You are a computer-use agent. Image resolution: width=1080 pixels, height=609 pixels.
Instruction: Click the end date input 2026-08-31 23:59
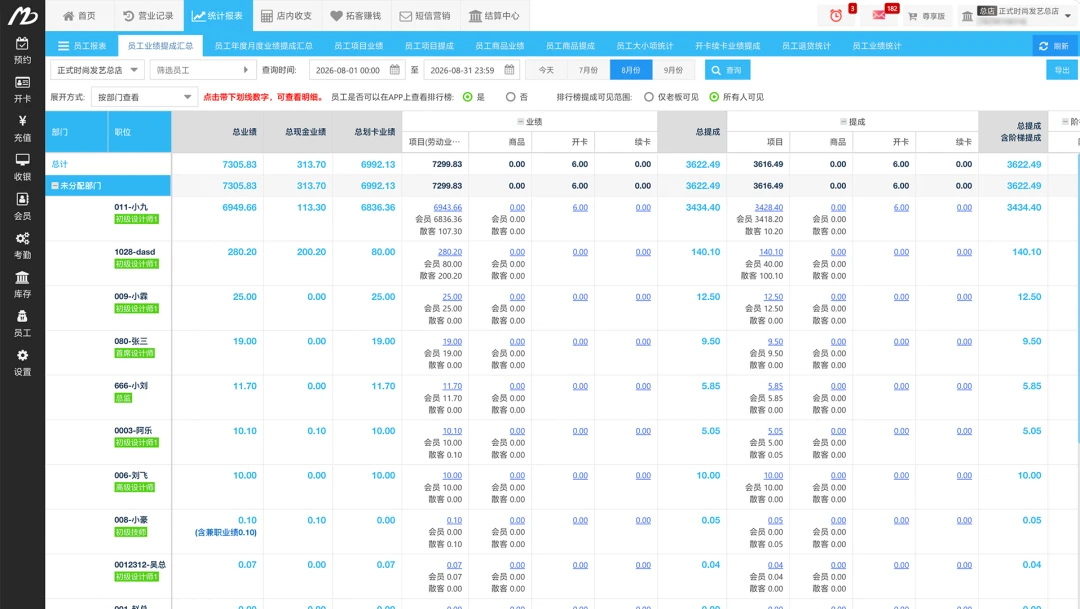pyautogui.click(x=470, y=70)
